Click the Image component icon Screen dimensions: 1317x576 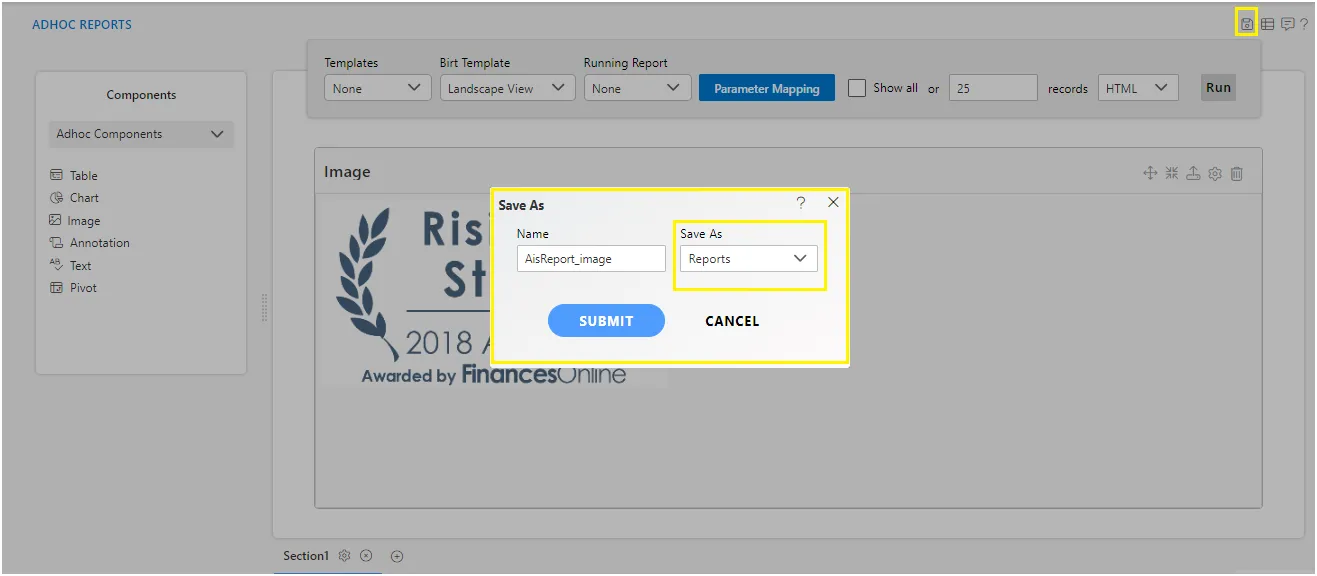(x=56, y=220)
